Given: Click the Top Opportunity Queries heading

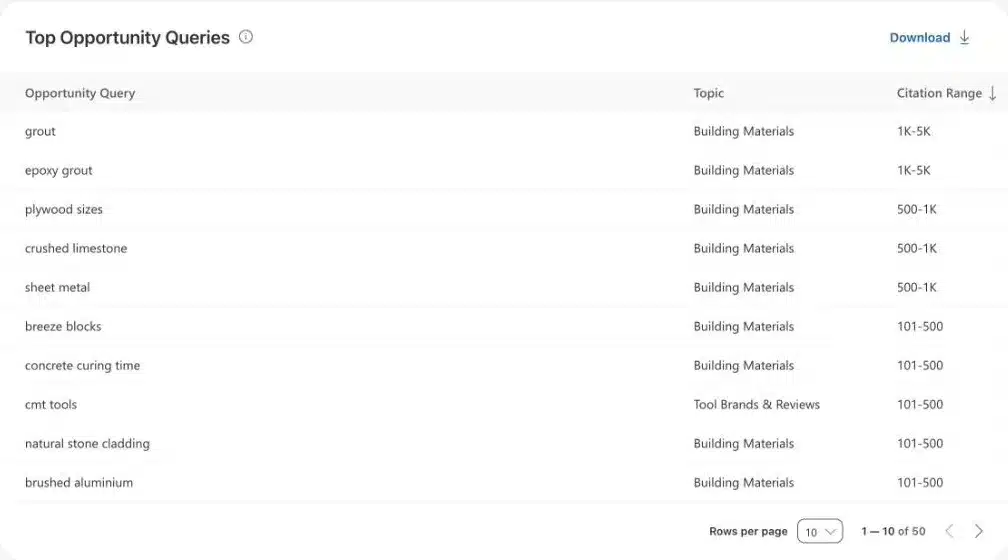Looking at the screenshot, I should 127,37.
